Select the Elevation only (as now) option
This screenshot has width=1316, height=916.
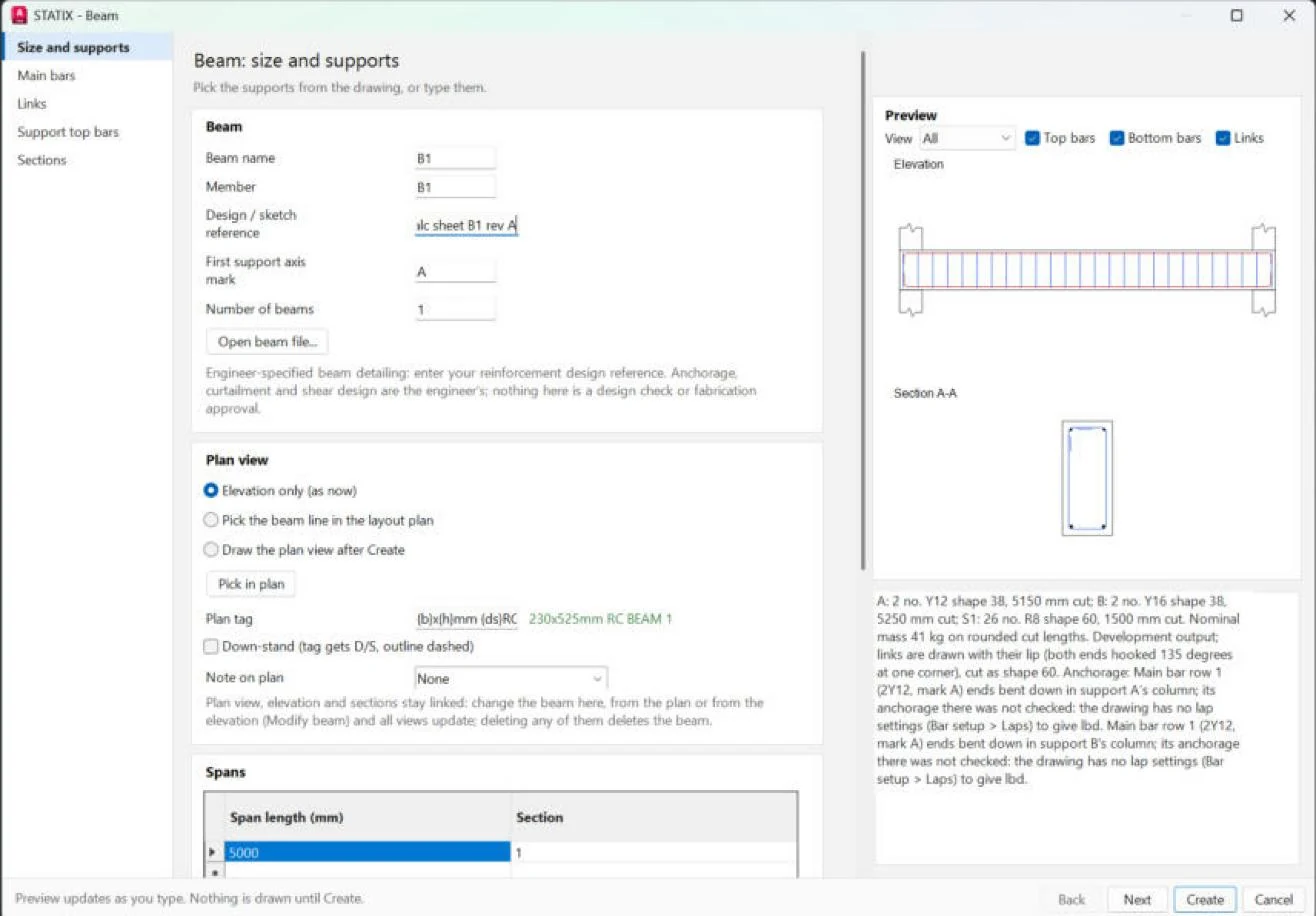click(x=281, y=491)
